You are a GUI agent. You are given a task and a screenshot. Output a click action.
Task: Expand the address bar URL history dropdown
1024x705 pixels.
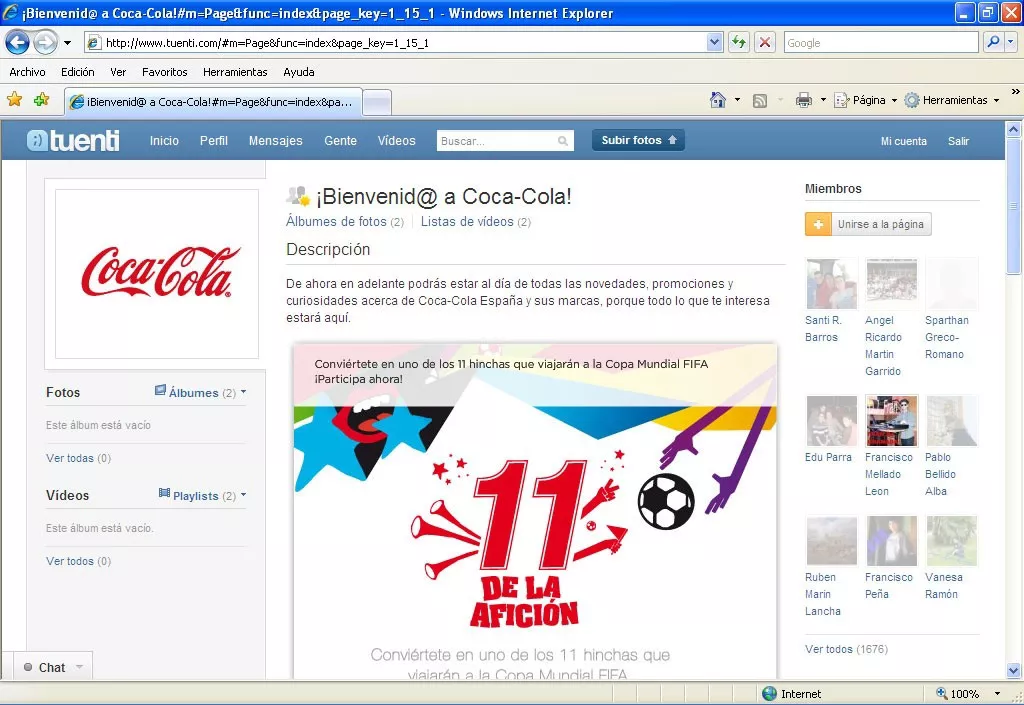point(714,42)
